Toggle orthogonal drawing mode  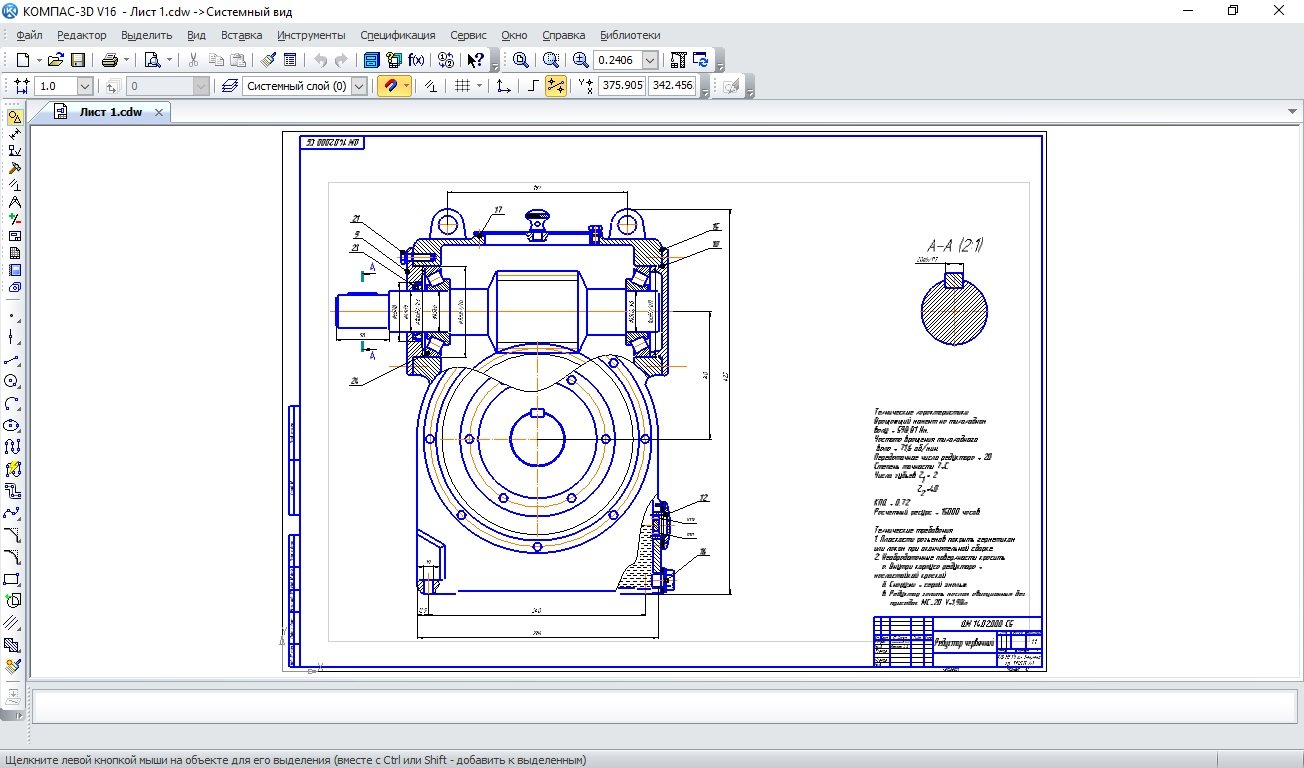(x=533, y=86)
